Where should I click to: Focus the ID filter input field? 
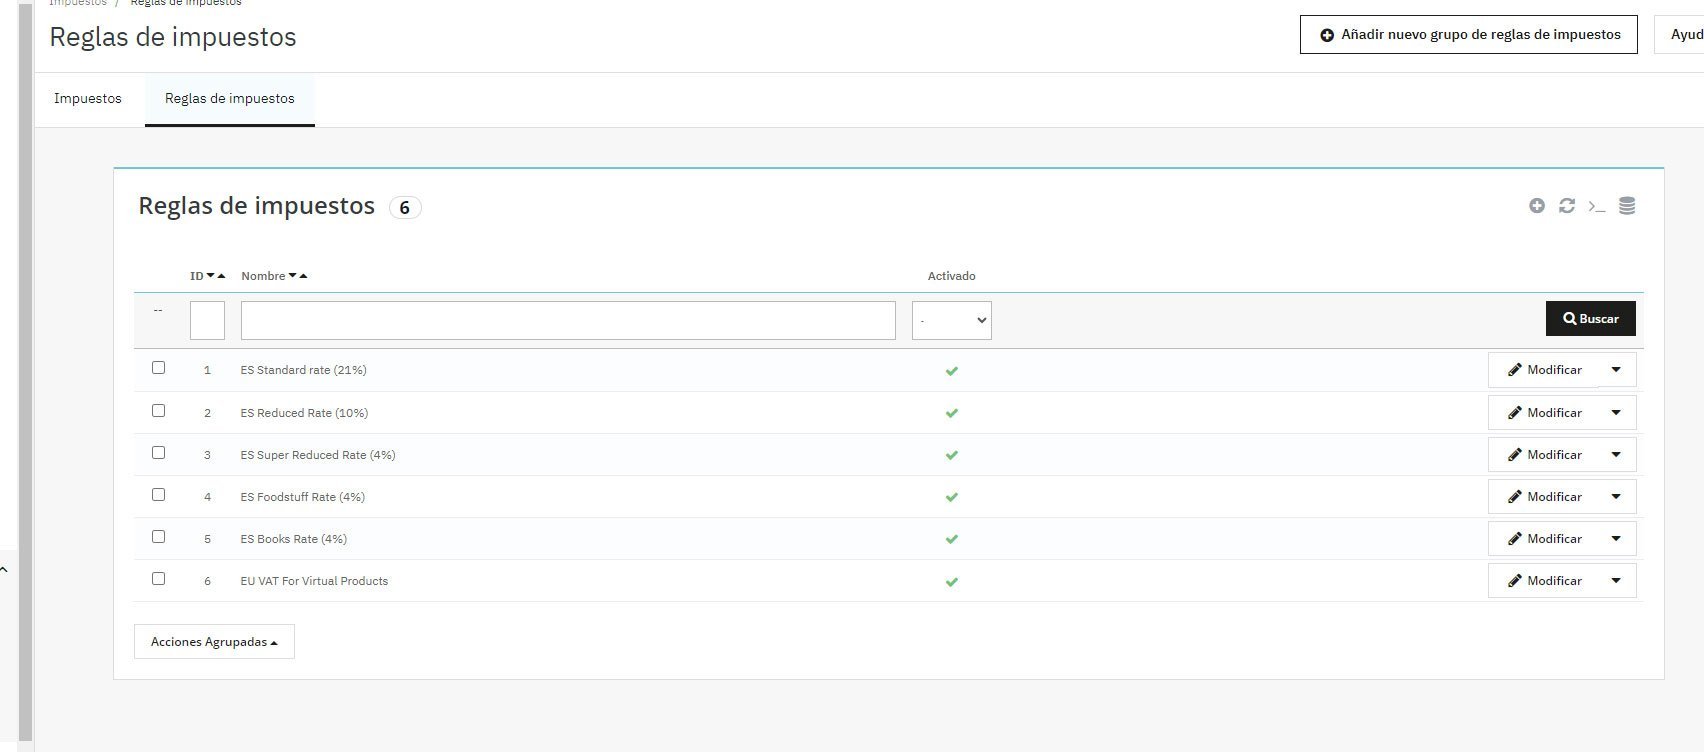point(207,320)
